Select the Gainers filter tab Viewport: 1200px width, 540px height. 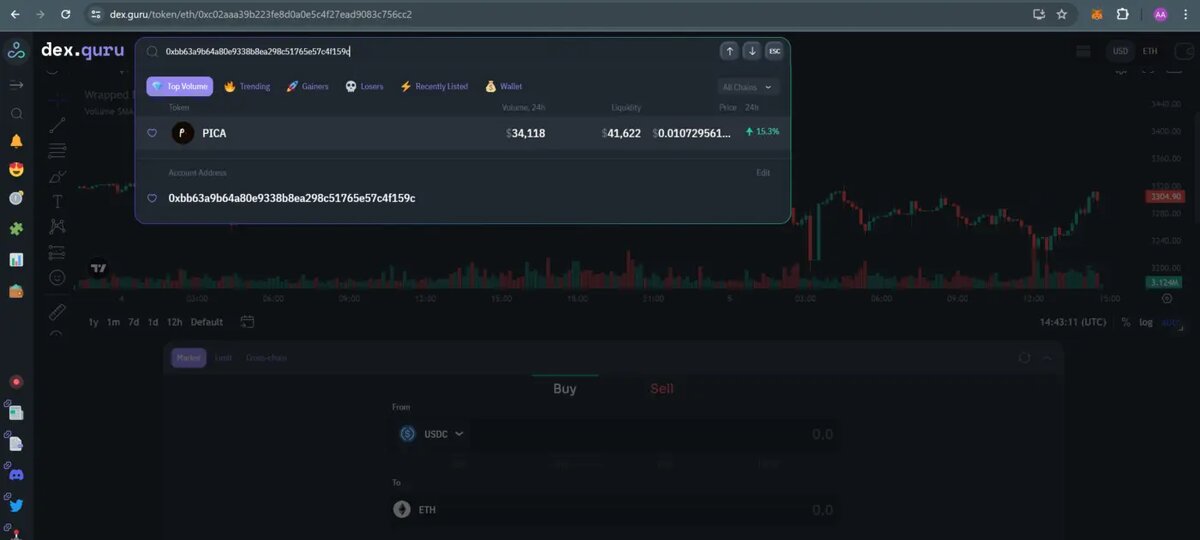(308, 87)
